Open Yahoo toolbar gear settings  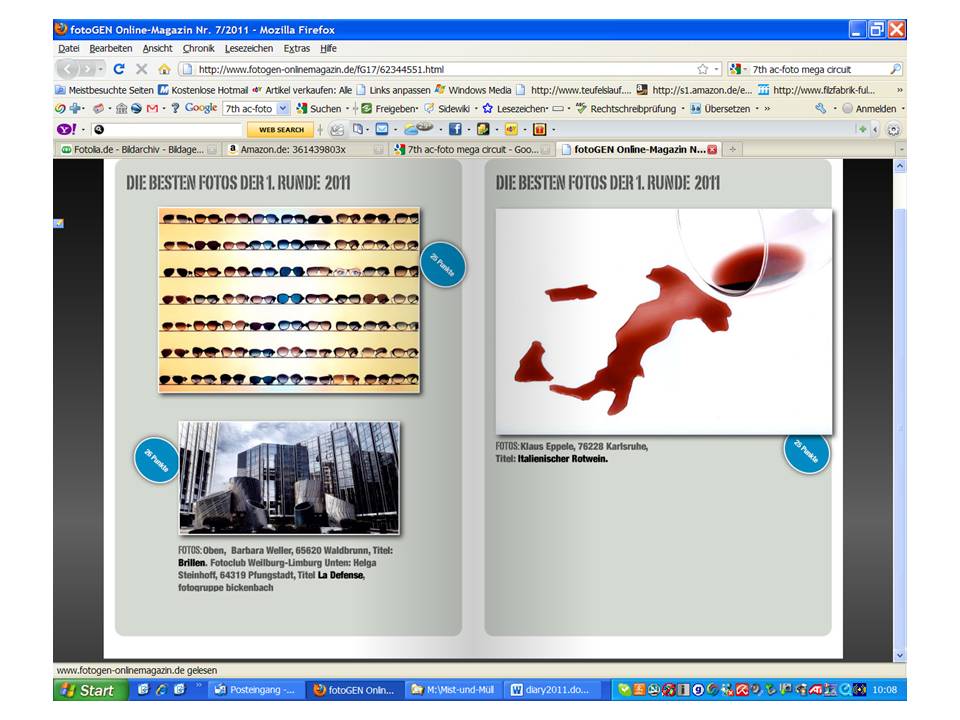[x=893, y=129]
